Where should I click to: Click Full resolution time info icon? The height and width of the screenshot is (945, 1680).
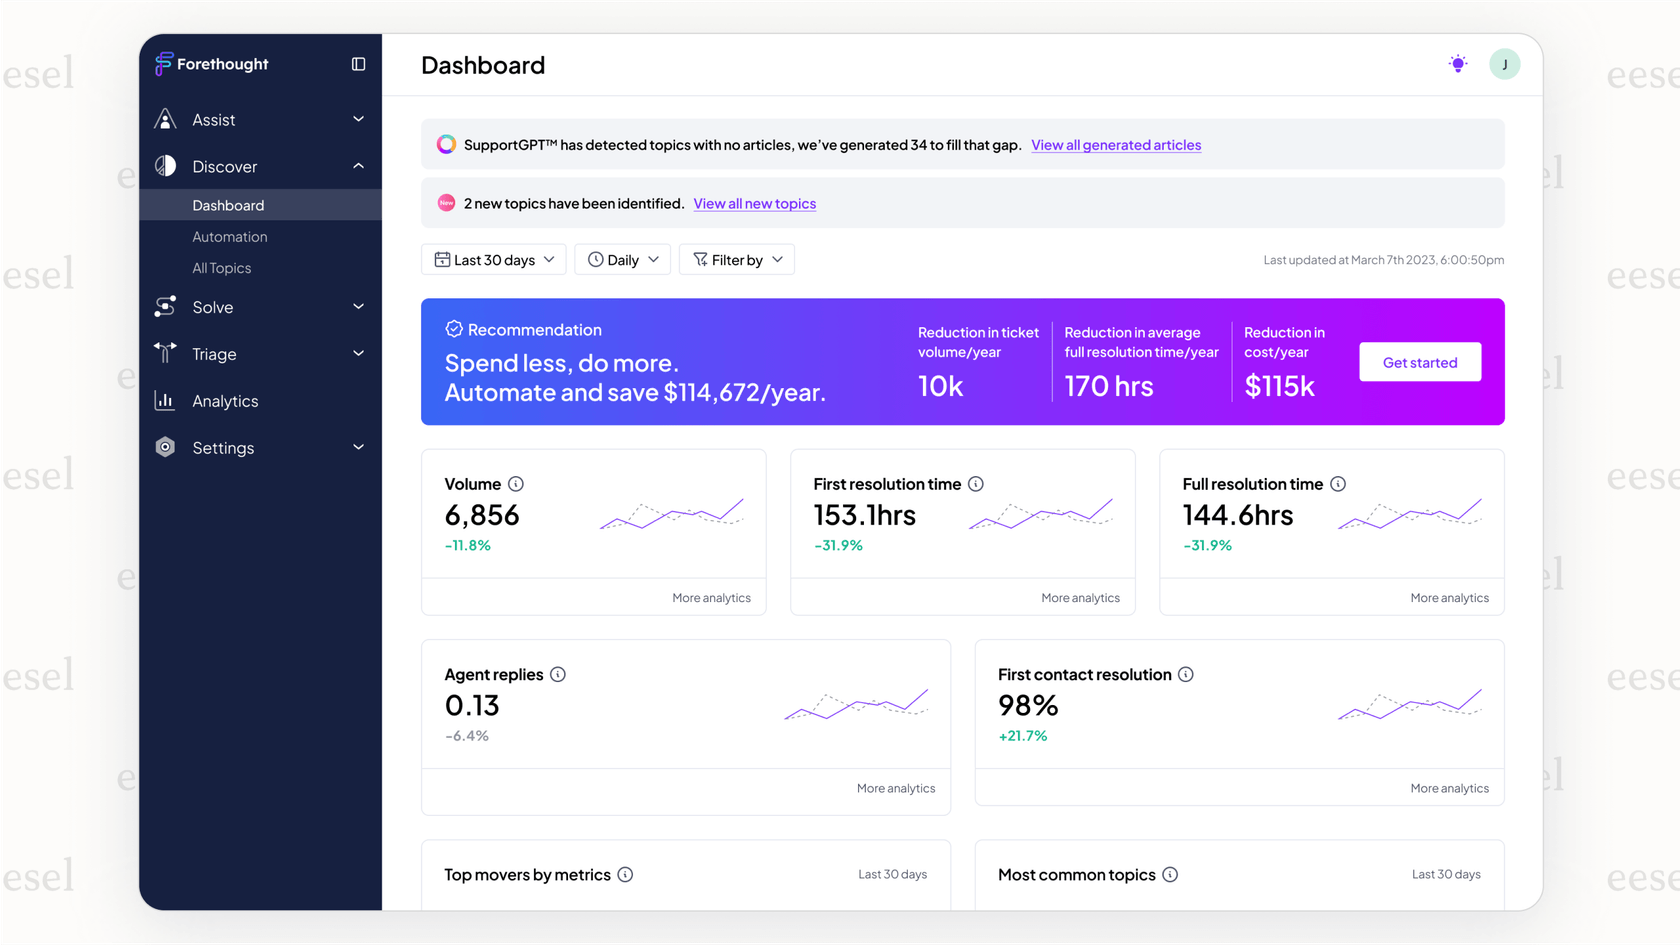[1338, 484]
